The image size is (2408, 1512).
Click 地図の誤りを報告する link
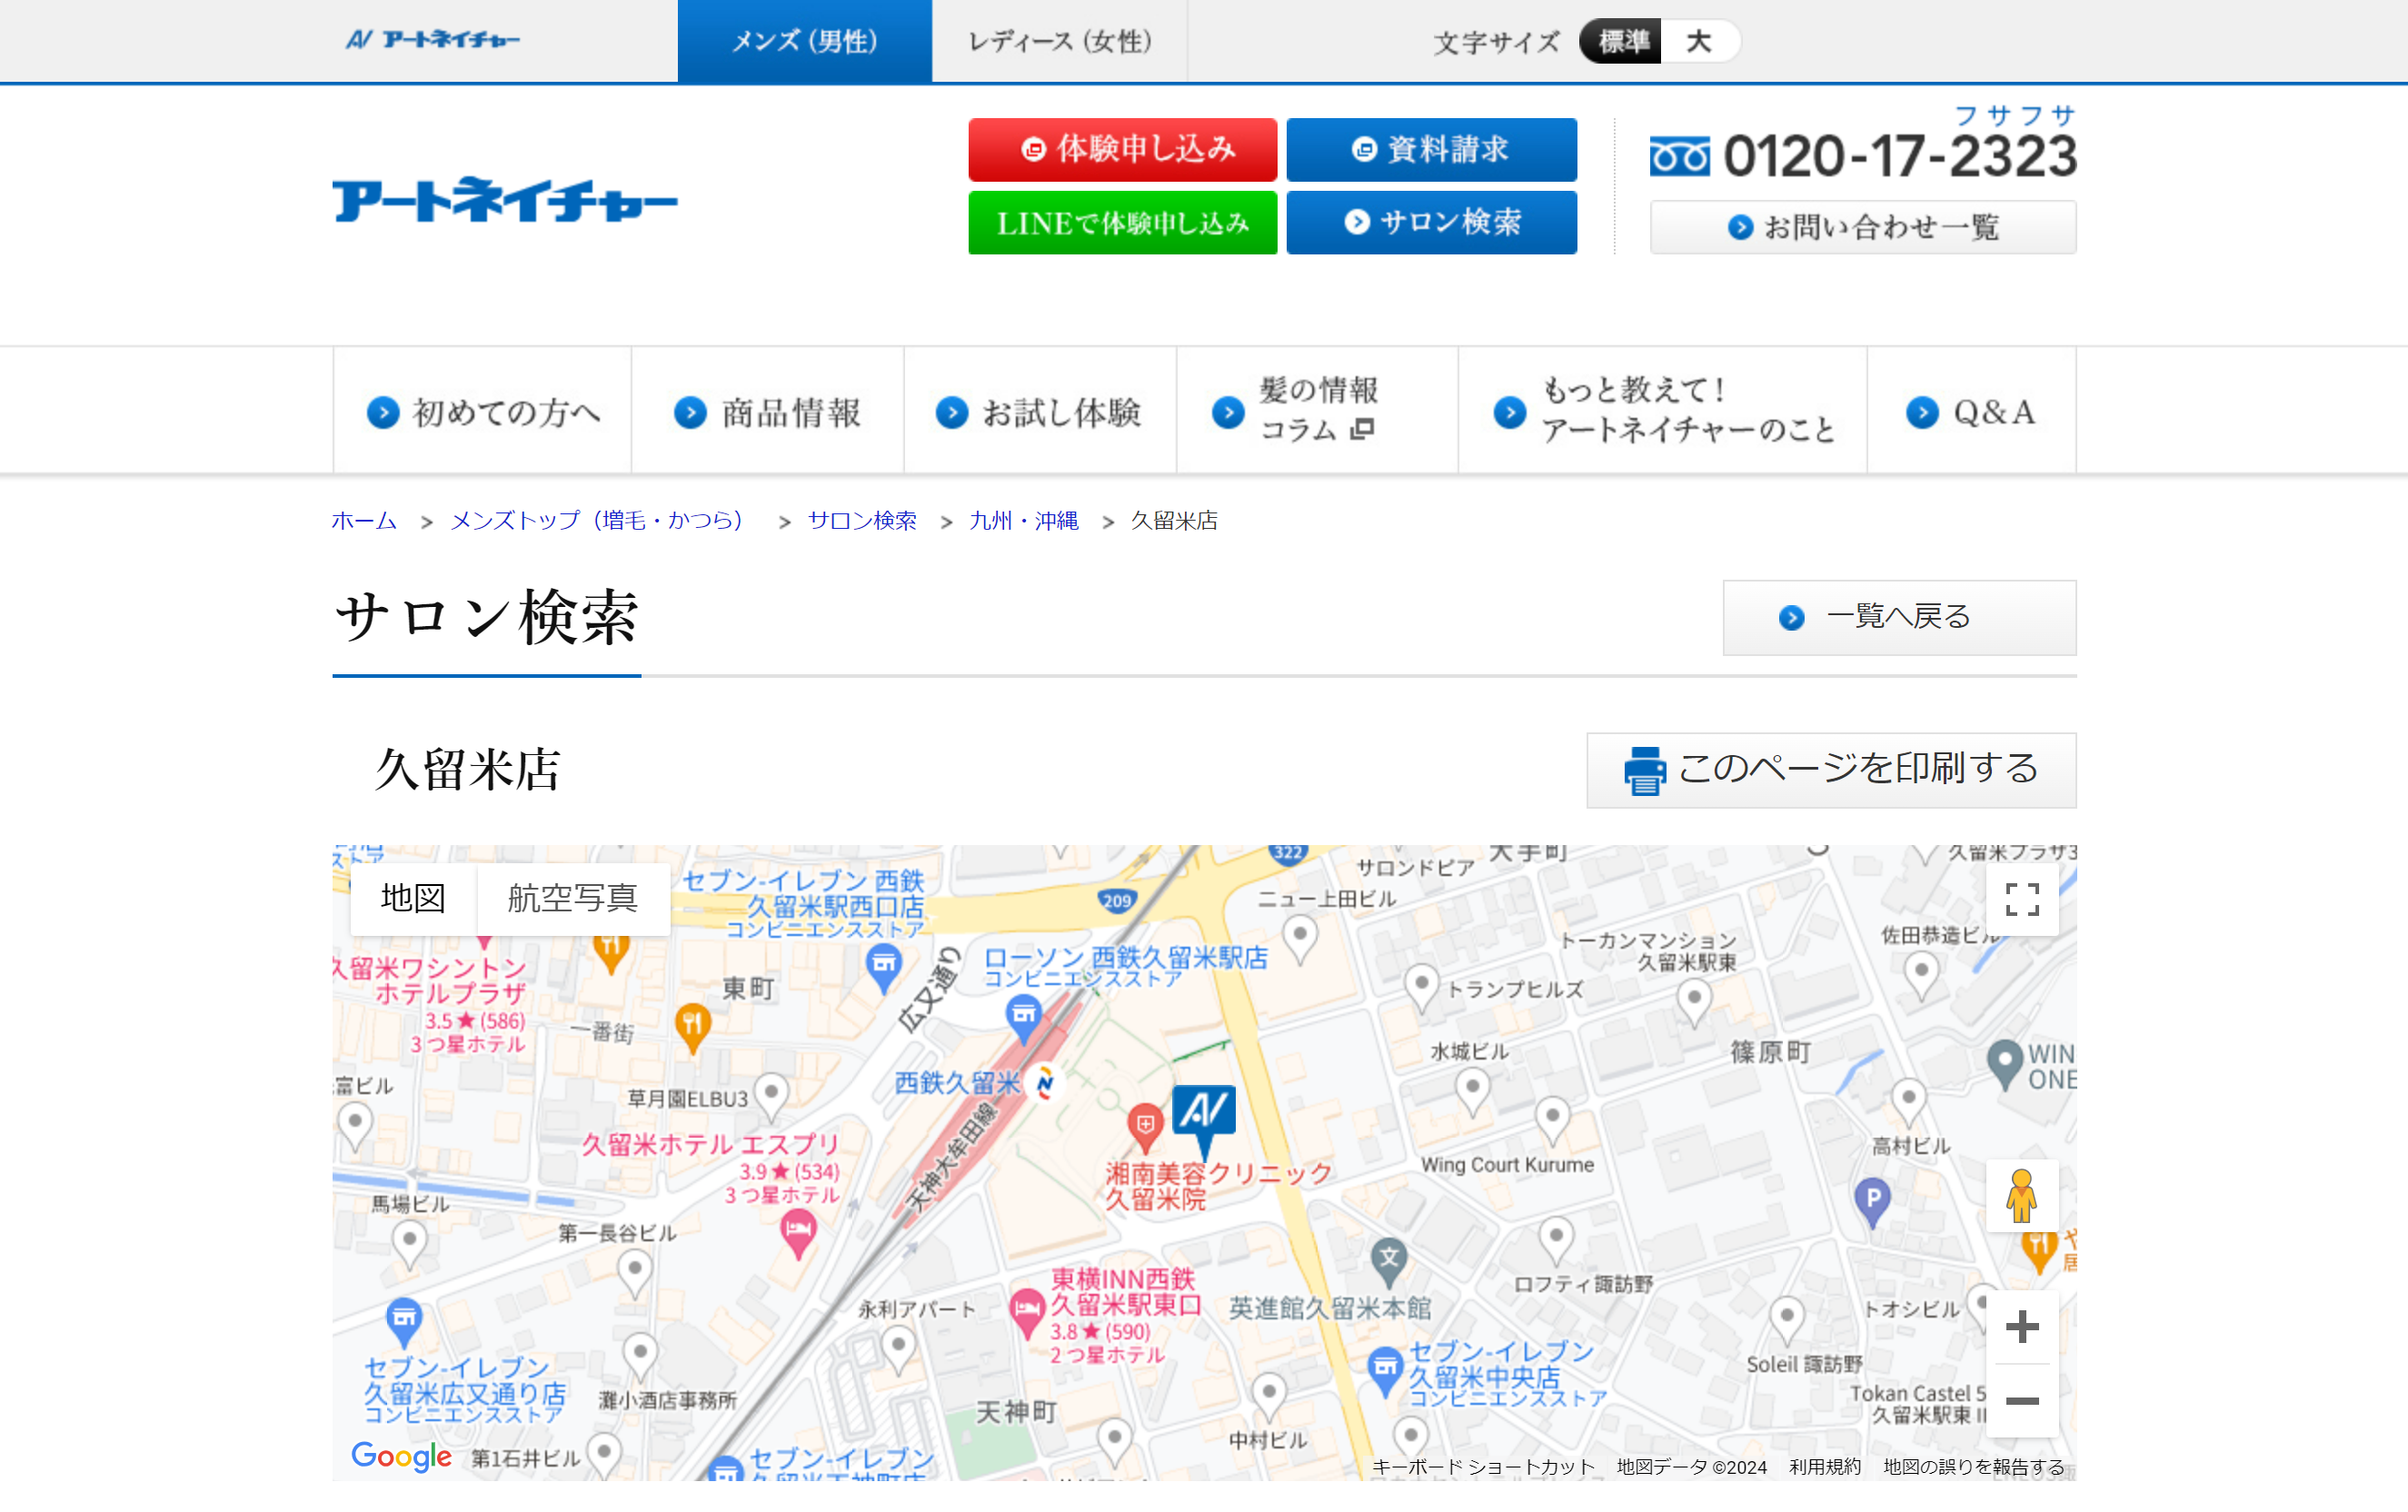(1974, 1467)
